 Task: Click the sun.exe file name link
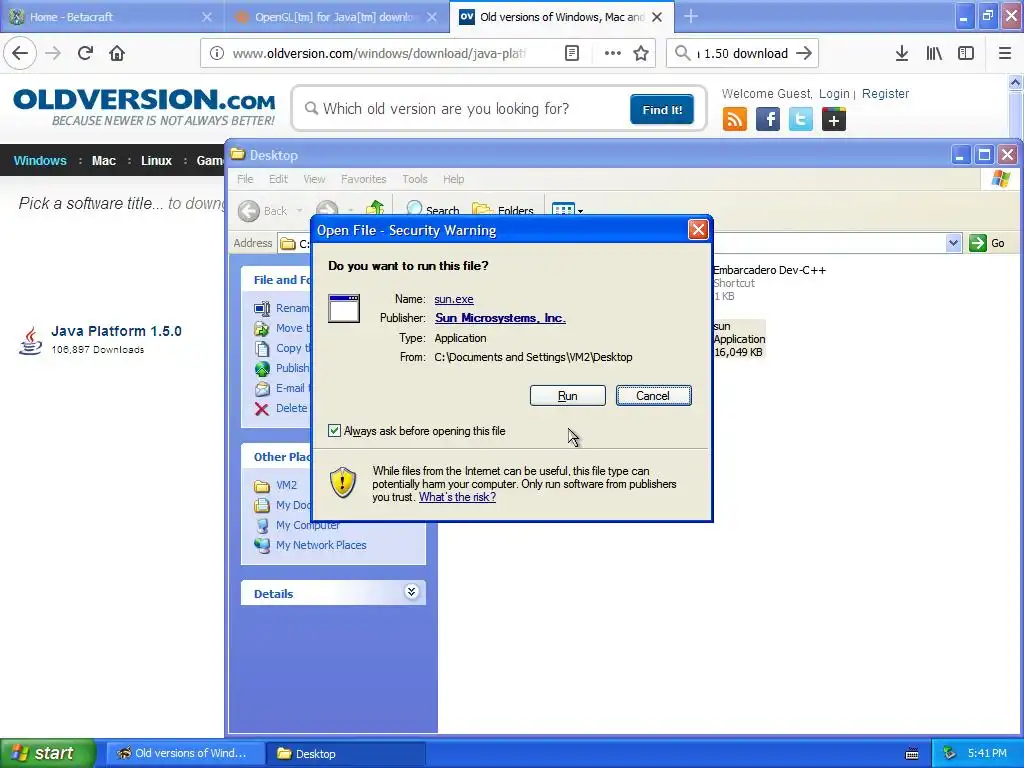[x=454, y=299]
